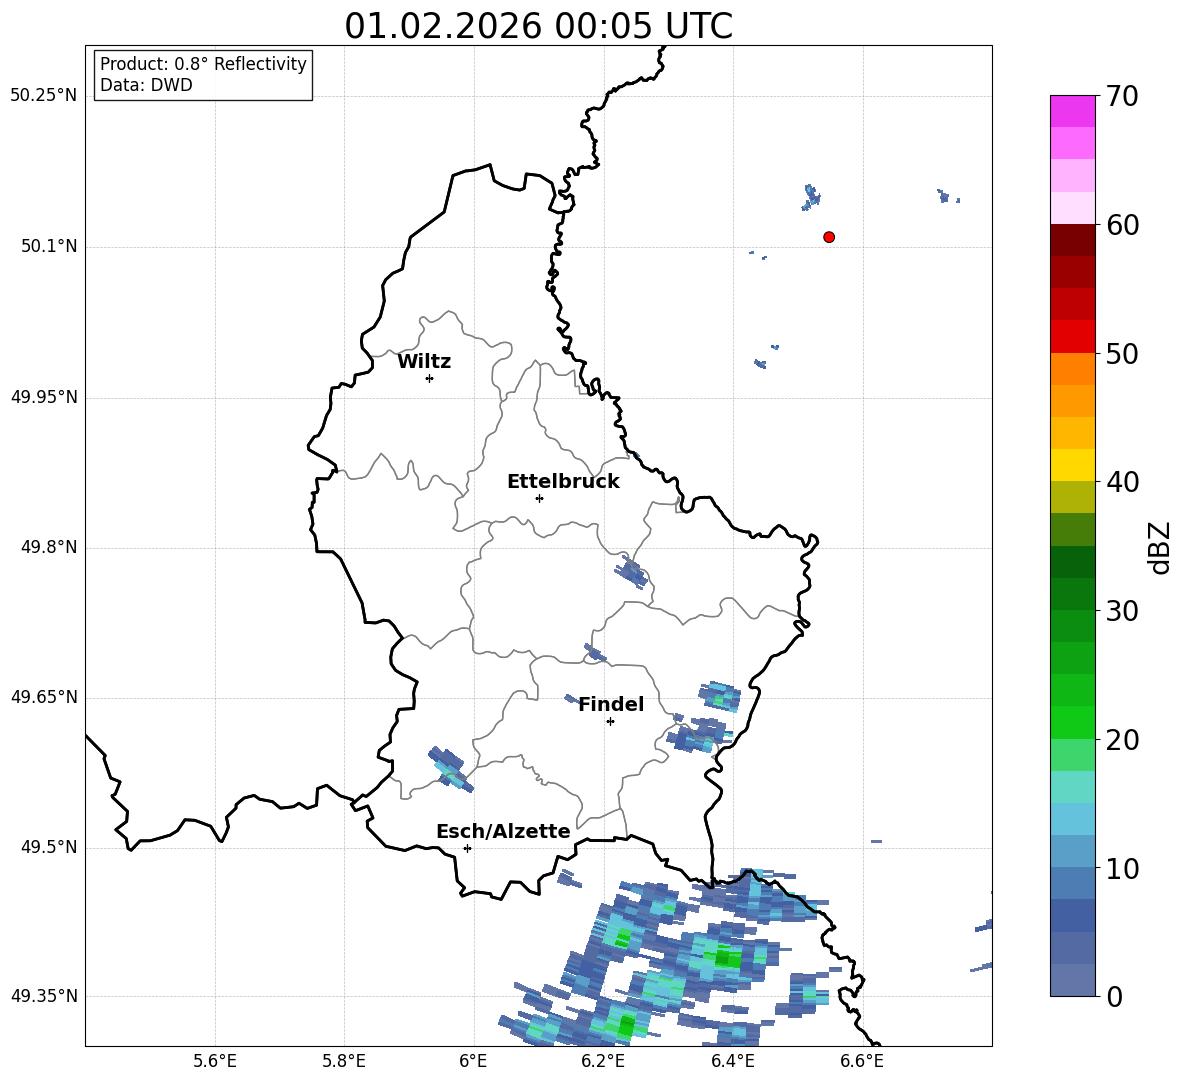The image size is (1184, 1081).
Task: Click the 50 tick label on colorbar
Action: (x=1122, y=353)
